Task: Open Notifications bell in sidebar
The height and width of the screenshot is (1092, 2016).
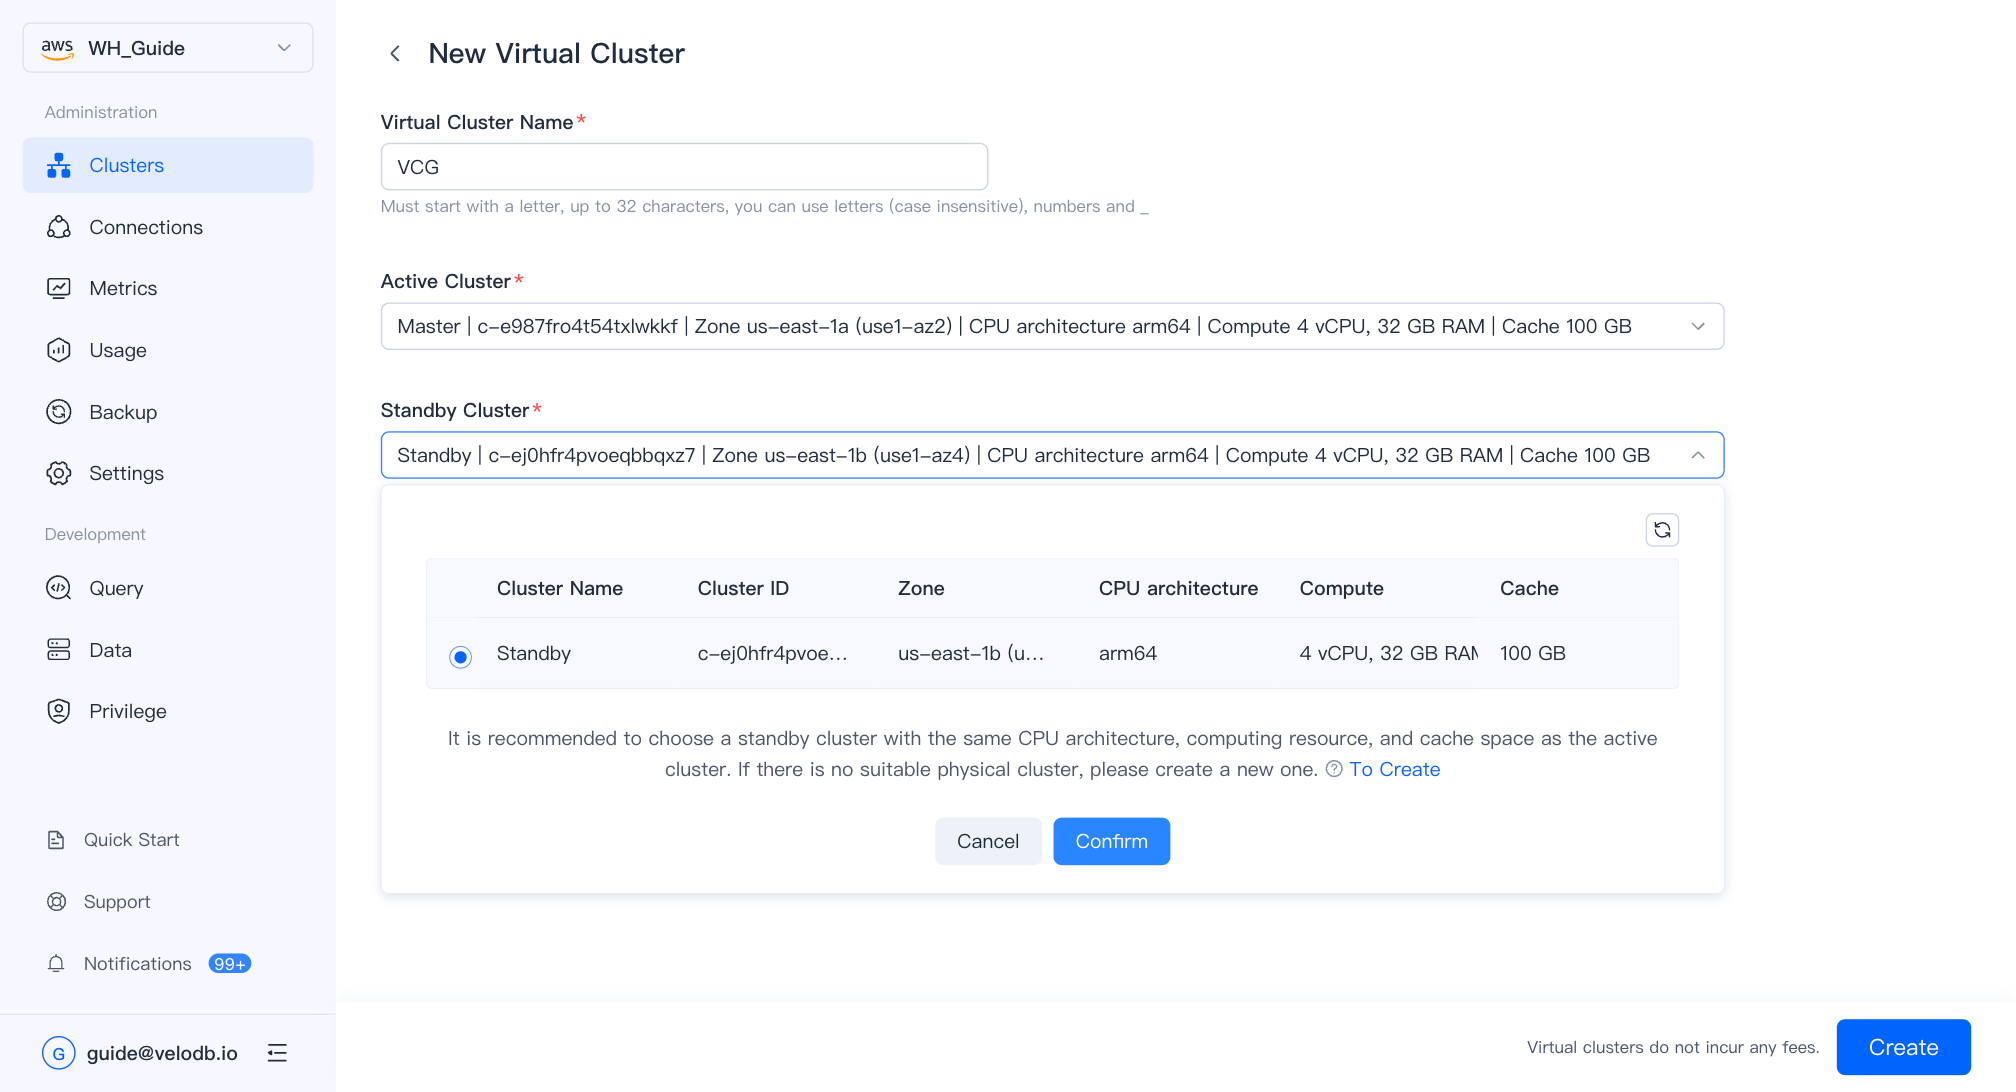Action: click(57, 964)
